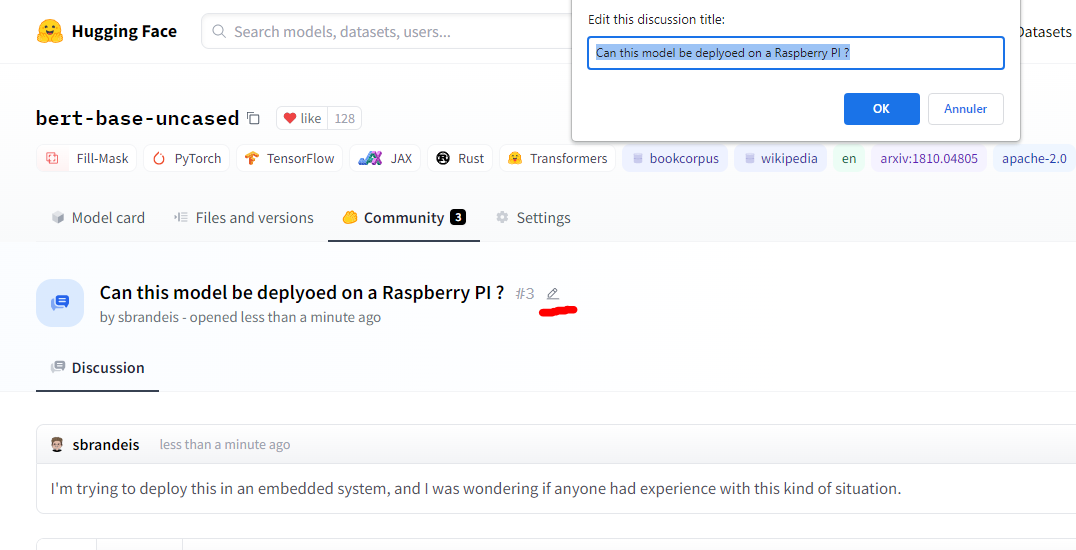The width and height of the screenshot is (1076, 550).
Task: Click the discussion title edit text field
Action: (795, 53)
